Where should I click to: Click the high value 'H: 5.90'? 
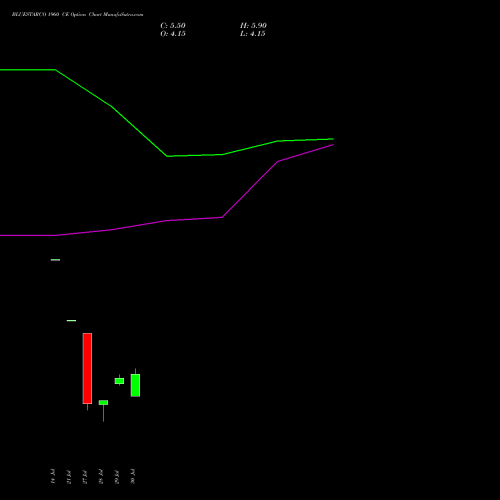tap(253, 26)
